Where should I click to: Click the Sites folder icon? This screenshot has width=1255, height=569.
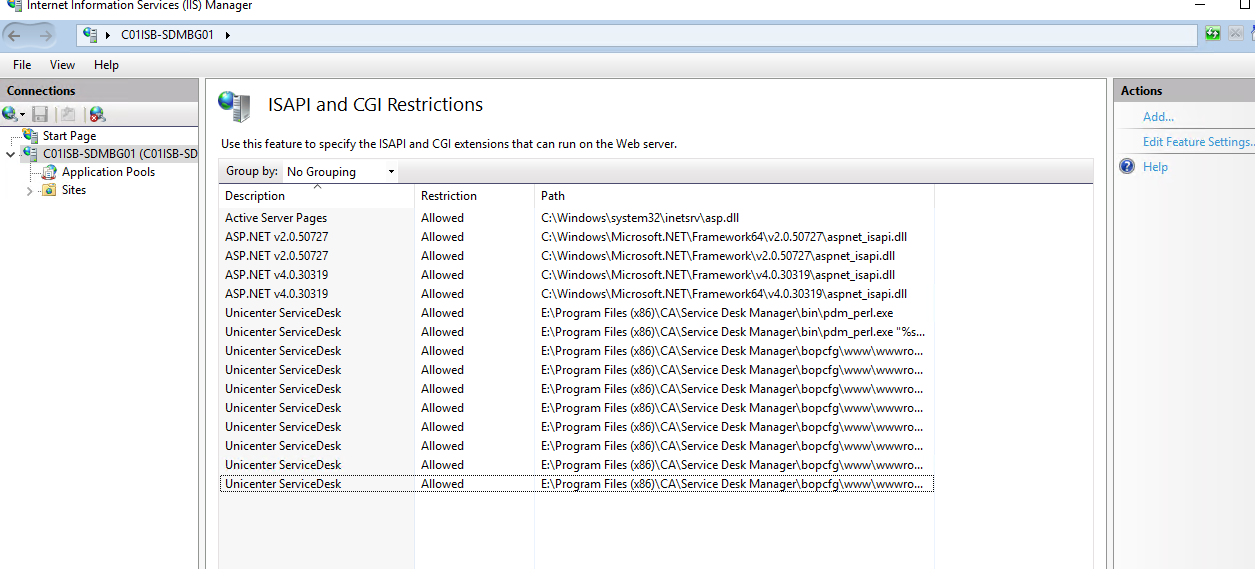pos(49,190)
